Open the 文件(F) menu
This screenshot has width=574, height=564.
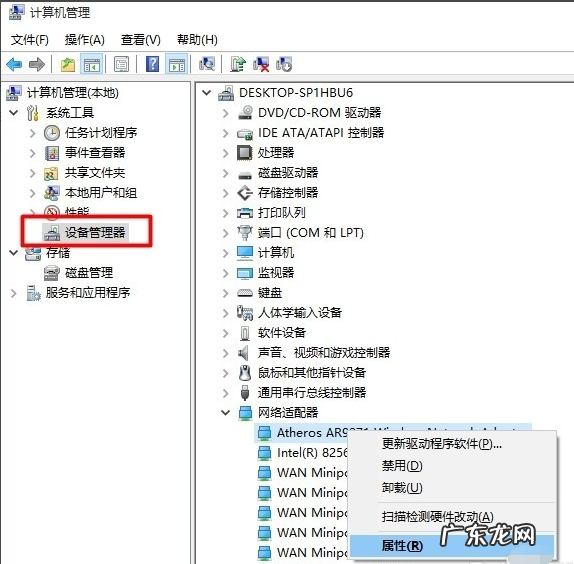pyautogui.click(x=30, y=40)
